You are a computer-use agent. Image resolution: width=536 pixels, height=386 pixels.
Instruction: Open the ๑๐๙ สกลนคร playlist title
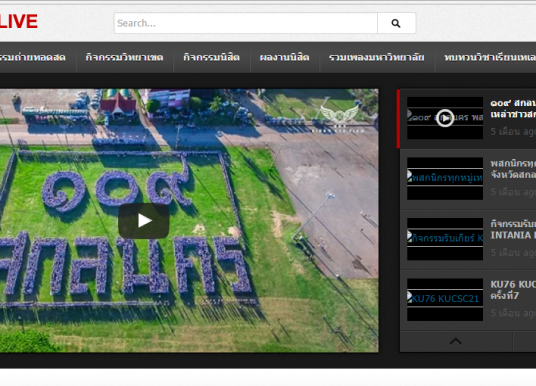pyautogui.click(x=513, y=109)
